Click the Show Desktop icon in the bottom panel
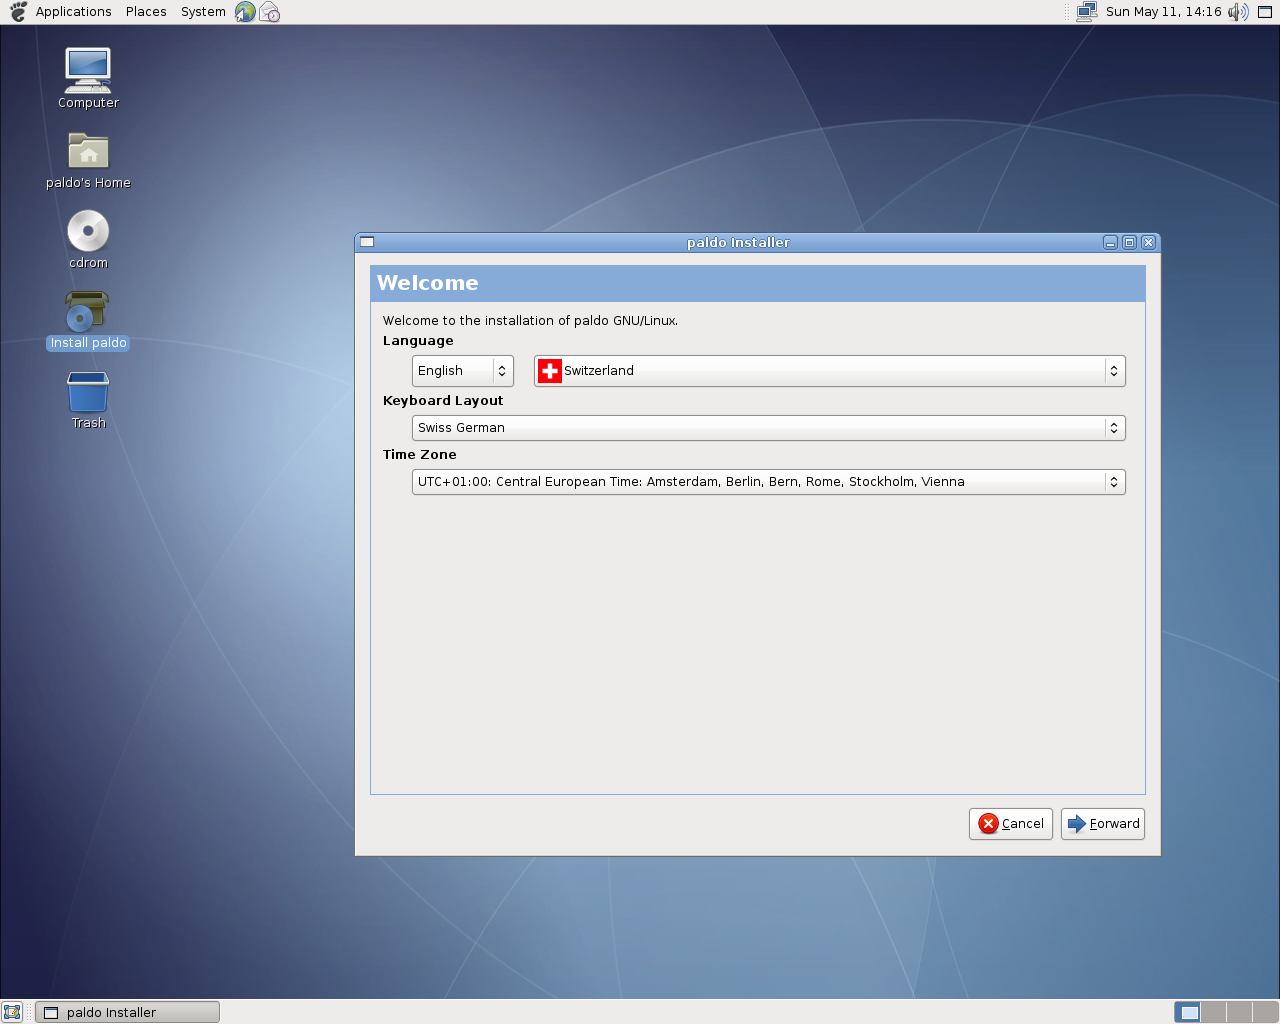The image size is (1280, 1024). (12, 1012)
